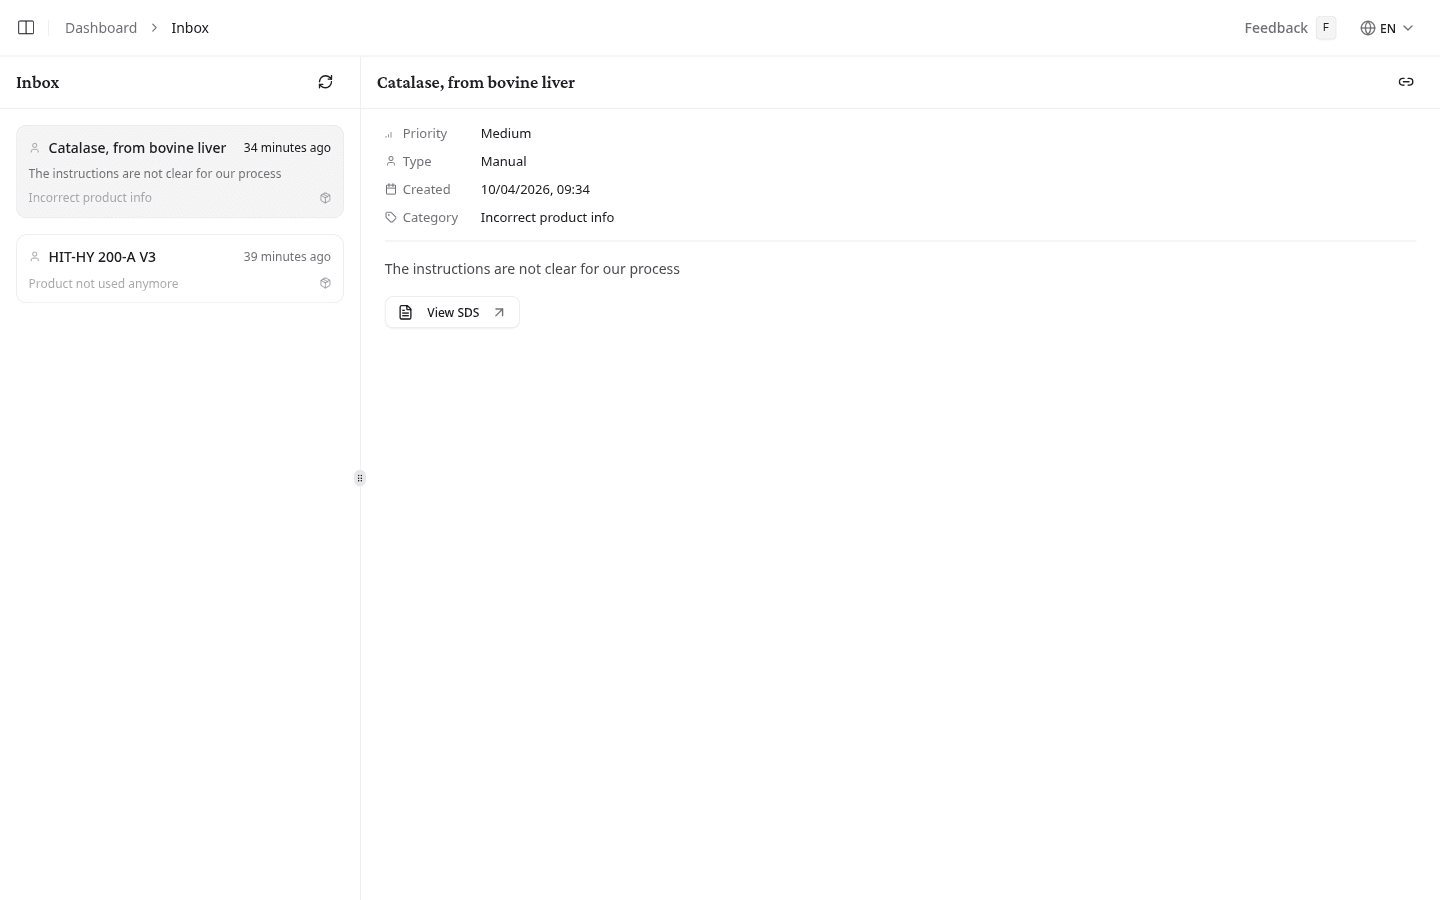Click the person icon on the Catalase message
This screenshot has width=1440, height=900.
coord(35,147)
